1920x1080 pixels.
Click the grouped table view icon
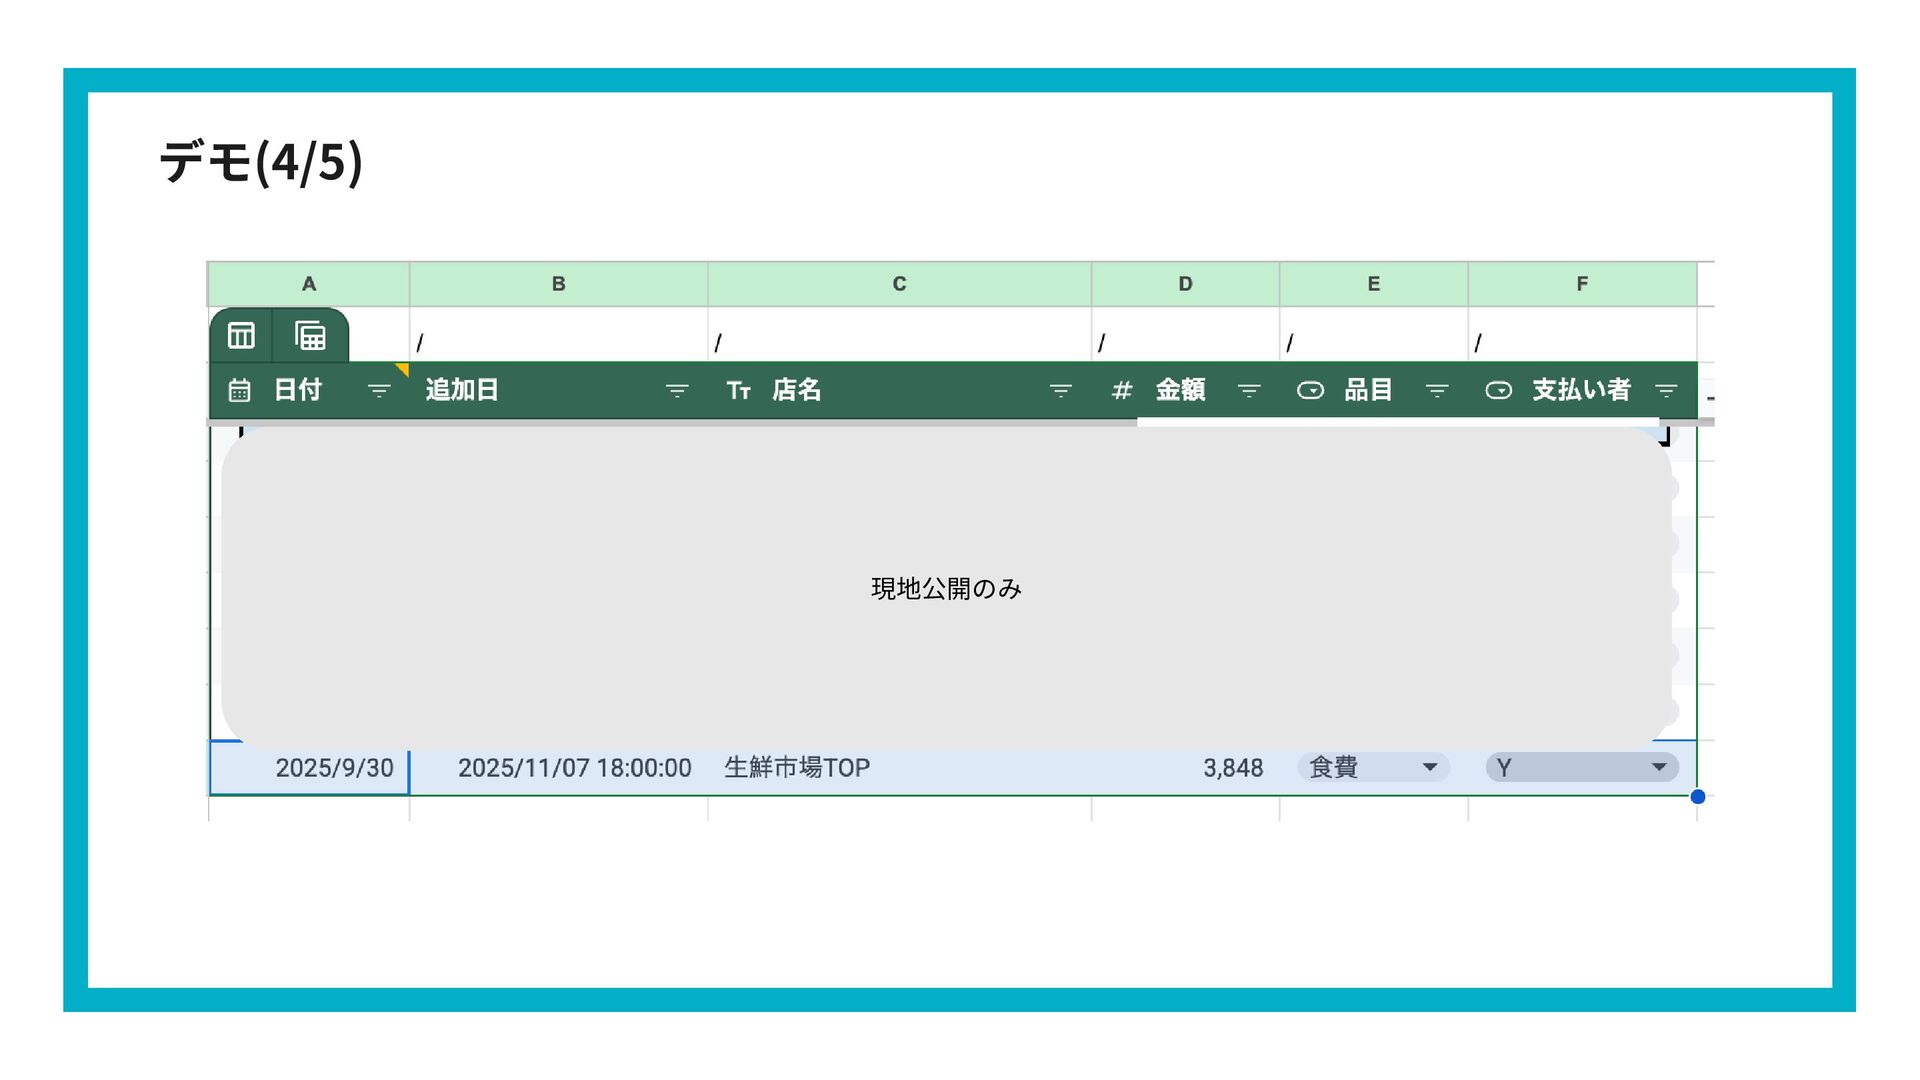(310, 336)
